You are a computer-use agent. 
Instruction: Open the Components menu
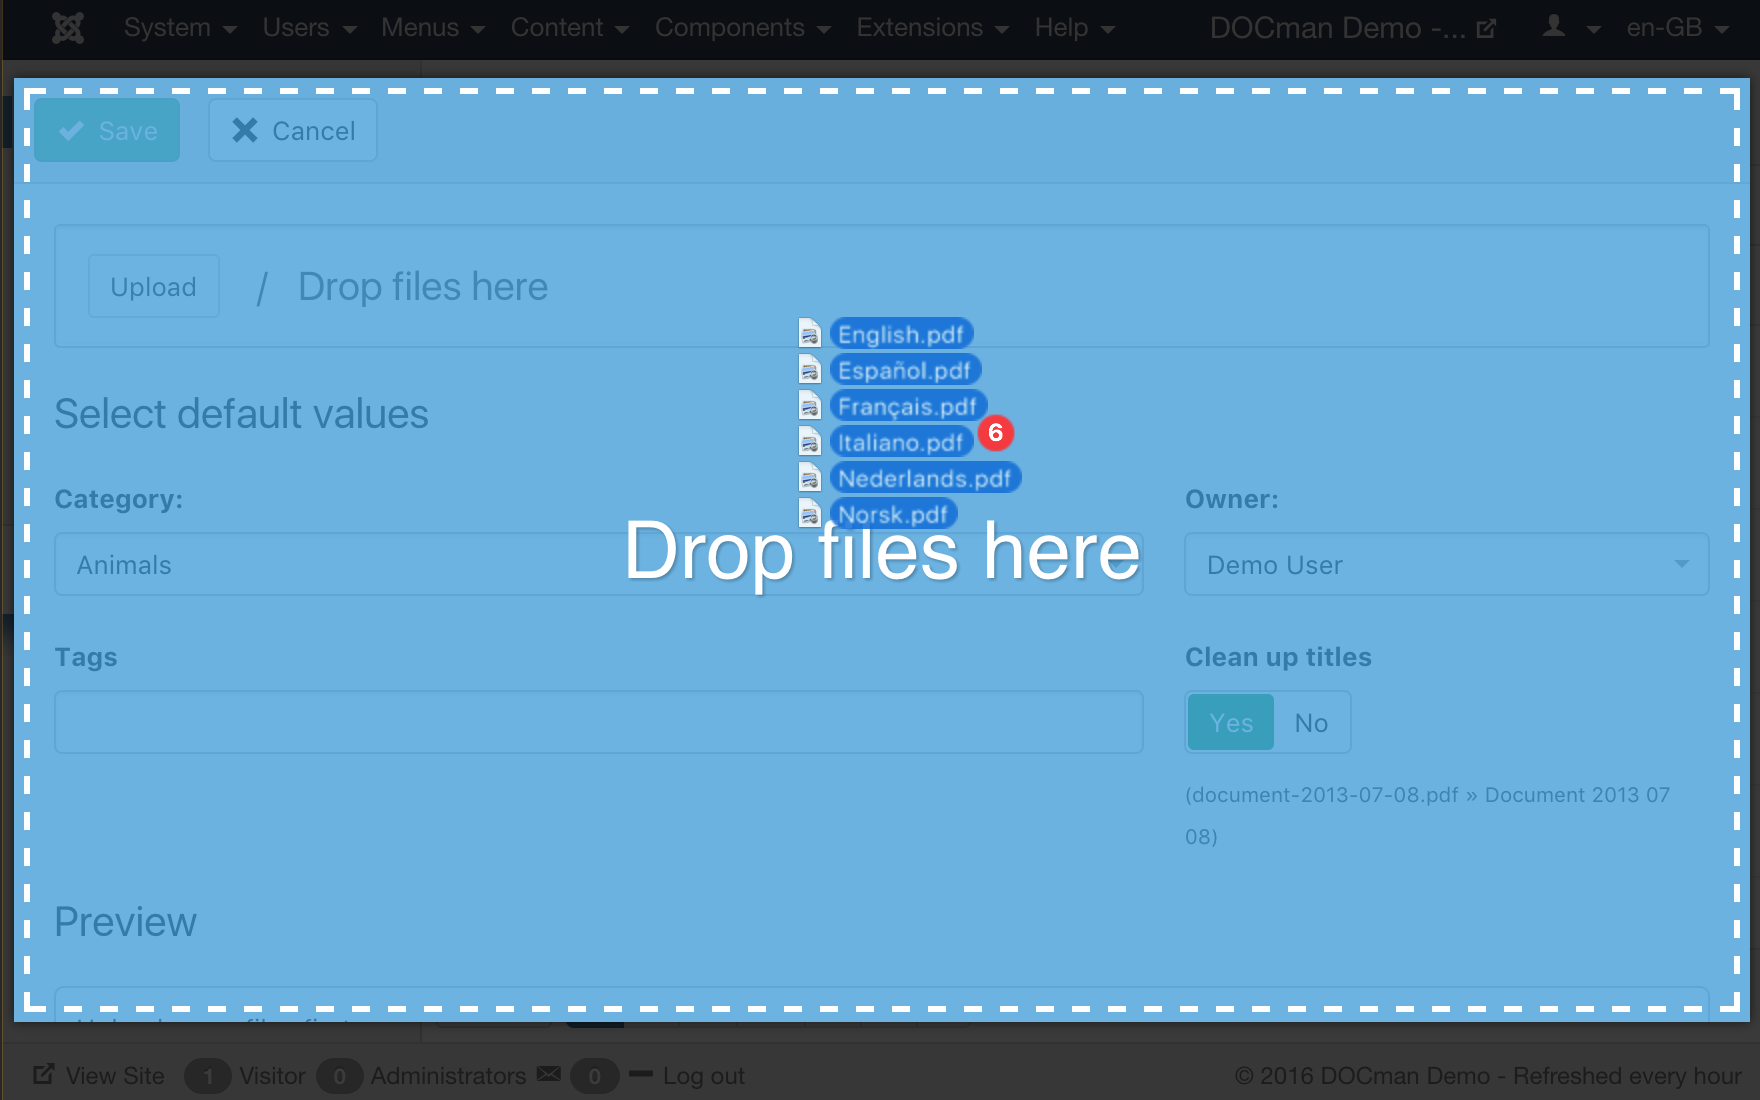click(x=742, y=28)
